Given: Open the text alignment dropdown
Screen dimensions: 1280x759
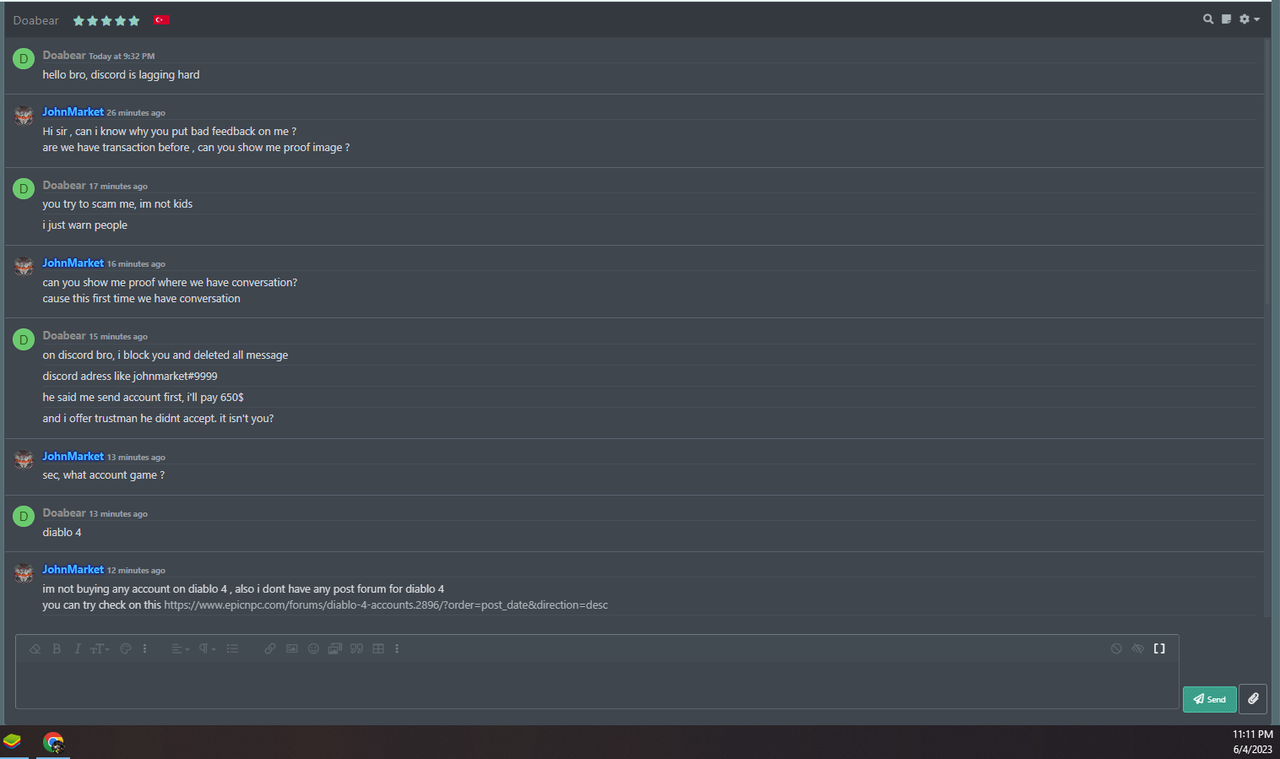Looking at the screenshot, I should tap(180, 649).
